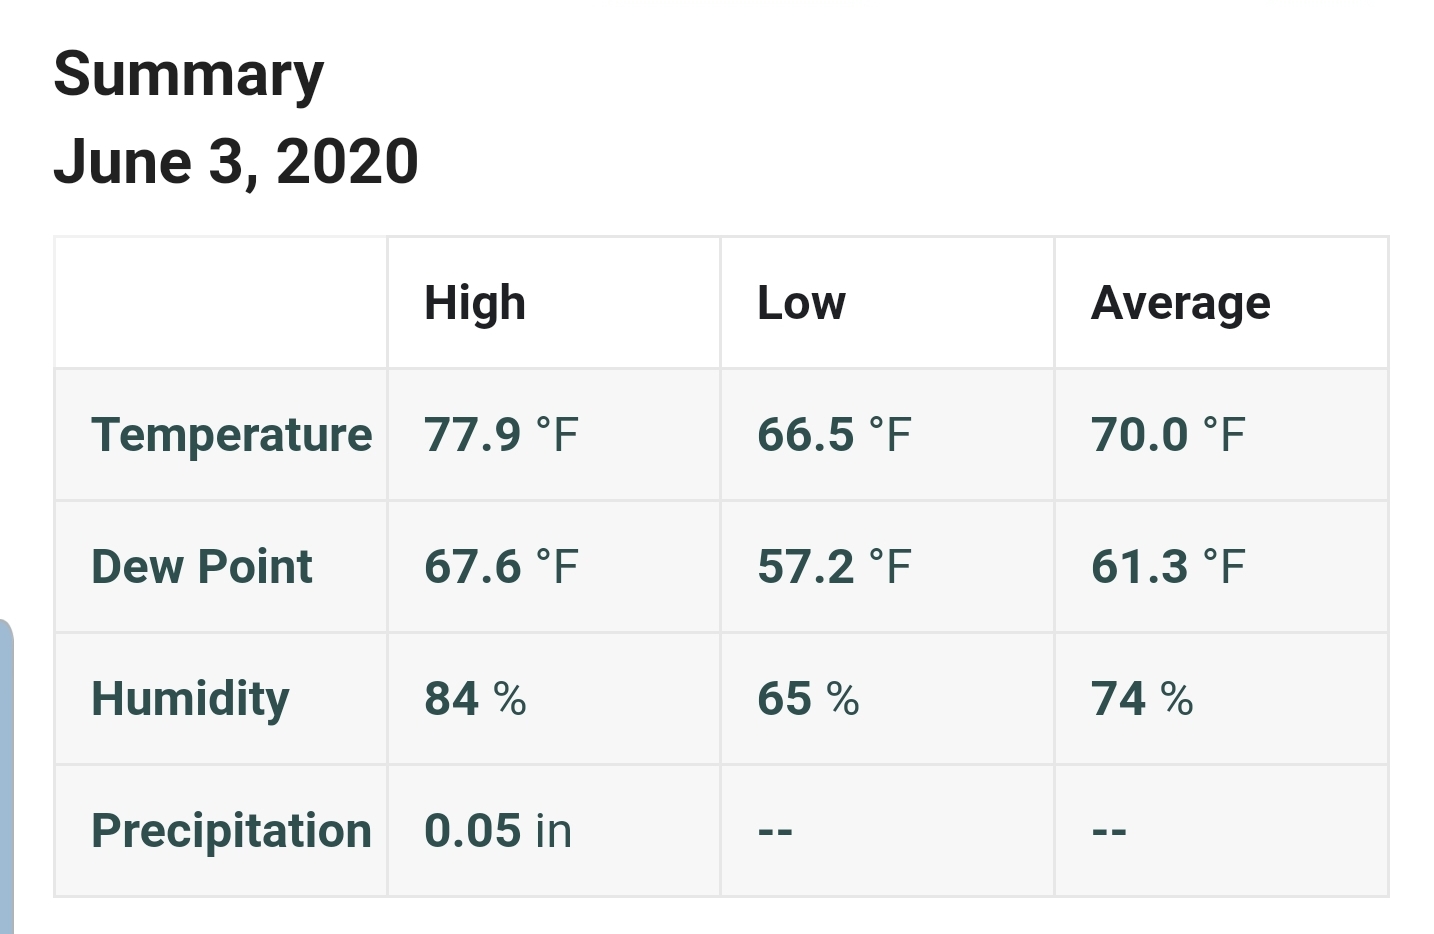Click the 0.05 in precipitation value
Image resolution: width=1434 pixels, height=934 pixels.
coord(498,831)
